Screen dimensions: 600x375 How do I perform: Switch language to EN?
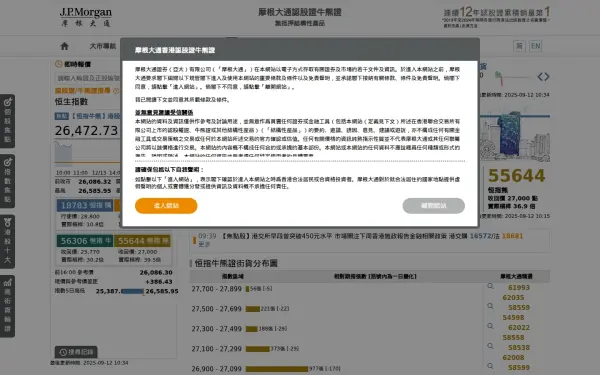[x=535, y=46]
